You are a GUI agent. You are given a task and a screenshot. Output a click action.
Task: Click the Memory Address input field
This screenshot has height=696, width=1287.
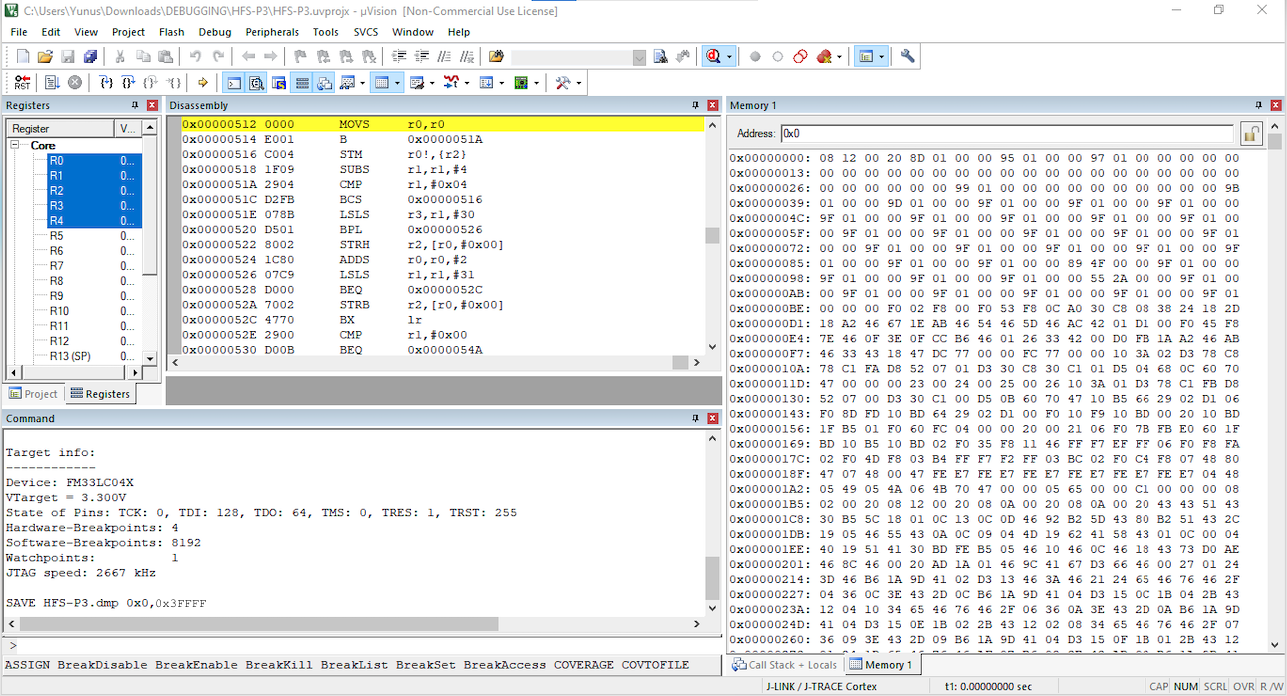(1007, 133)
